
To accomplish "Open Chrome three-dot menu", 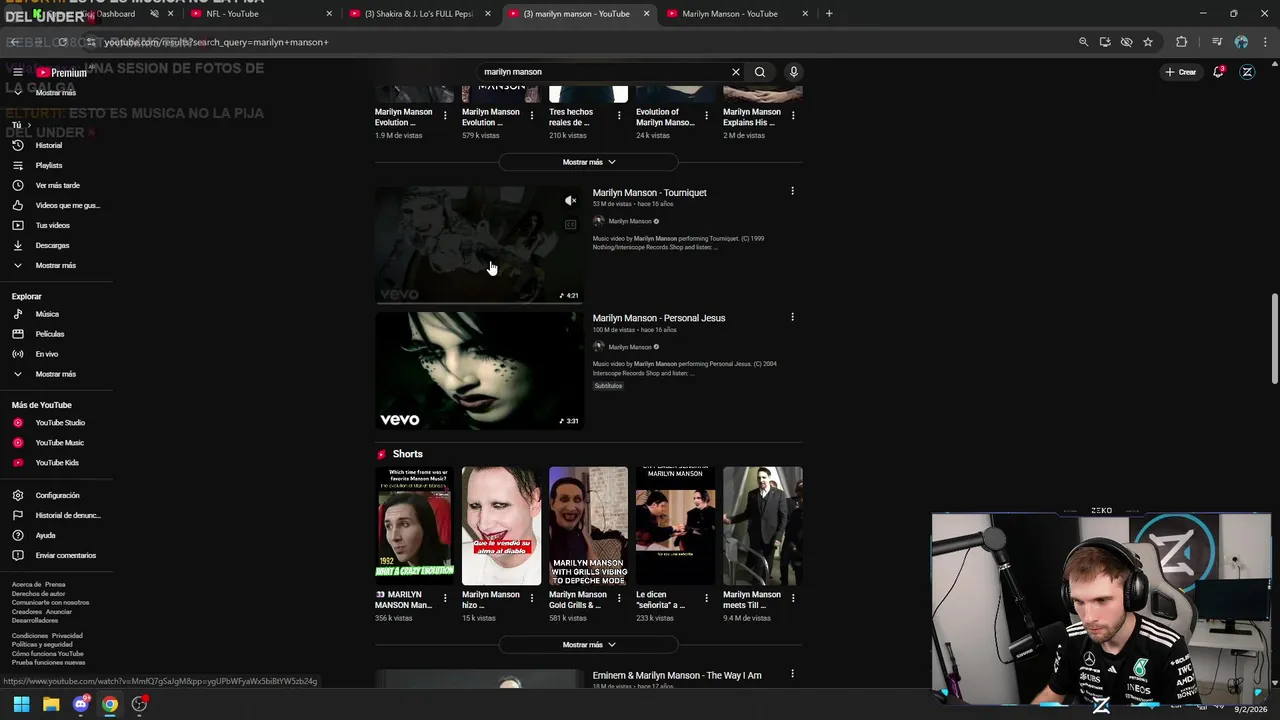I will pos(1266,42).
